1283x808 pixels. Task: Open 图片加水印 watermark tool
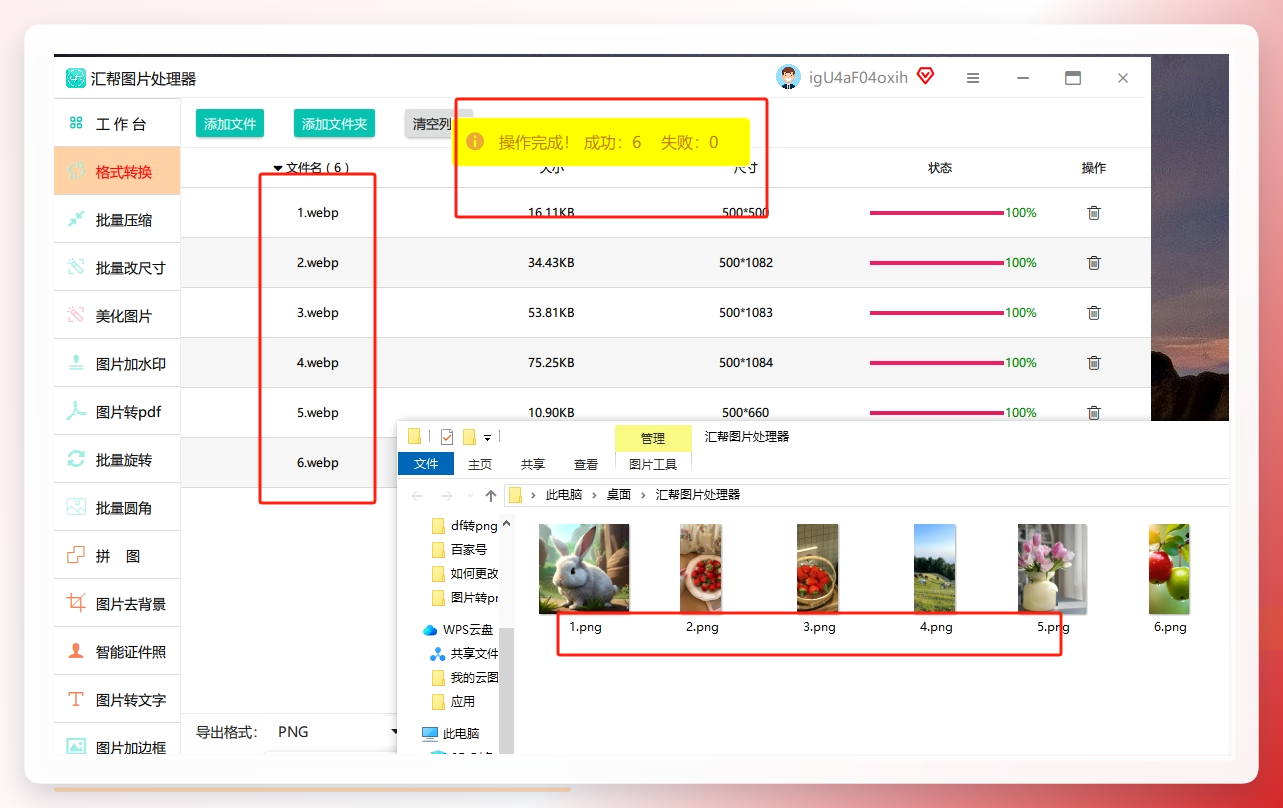coord(117,364)
